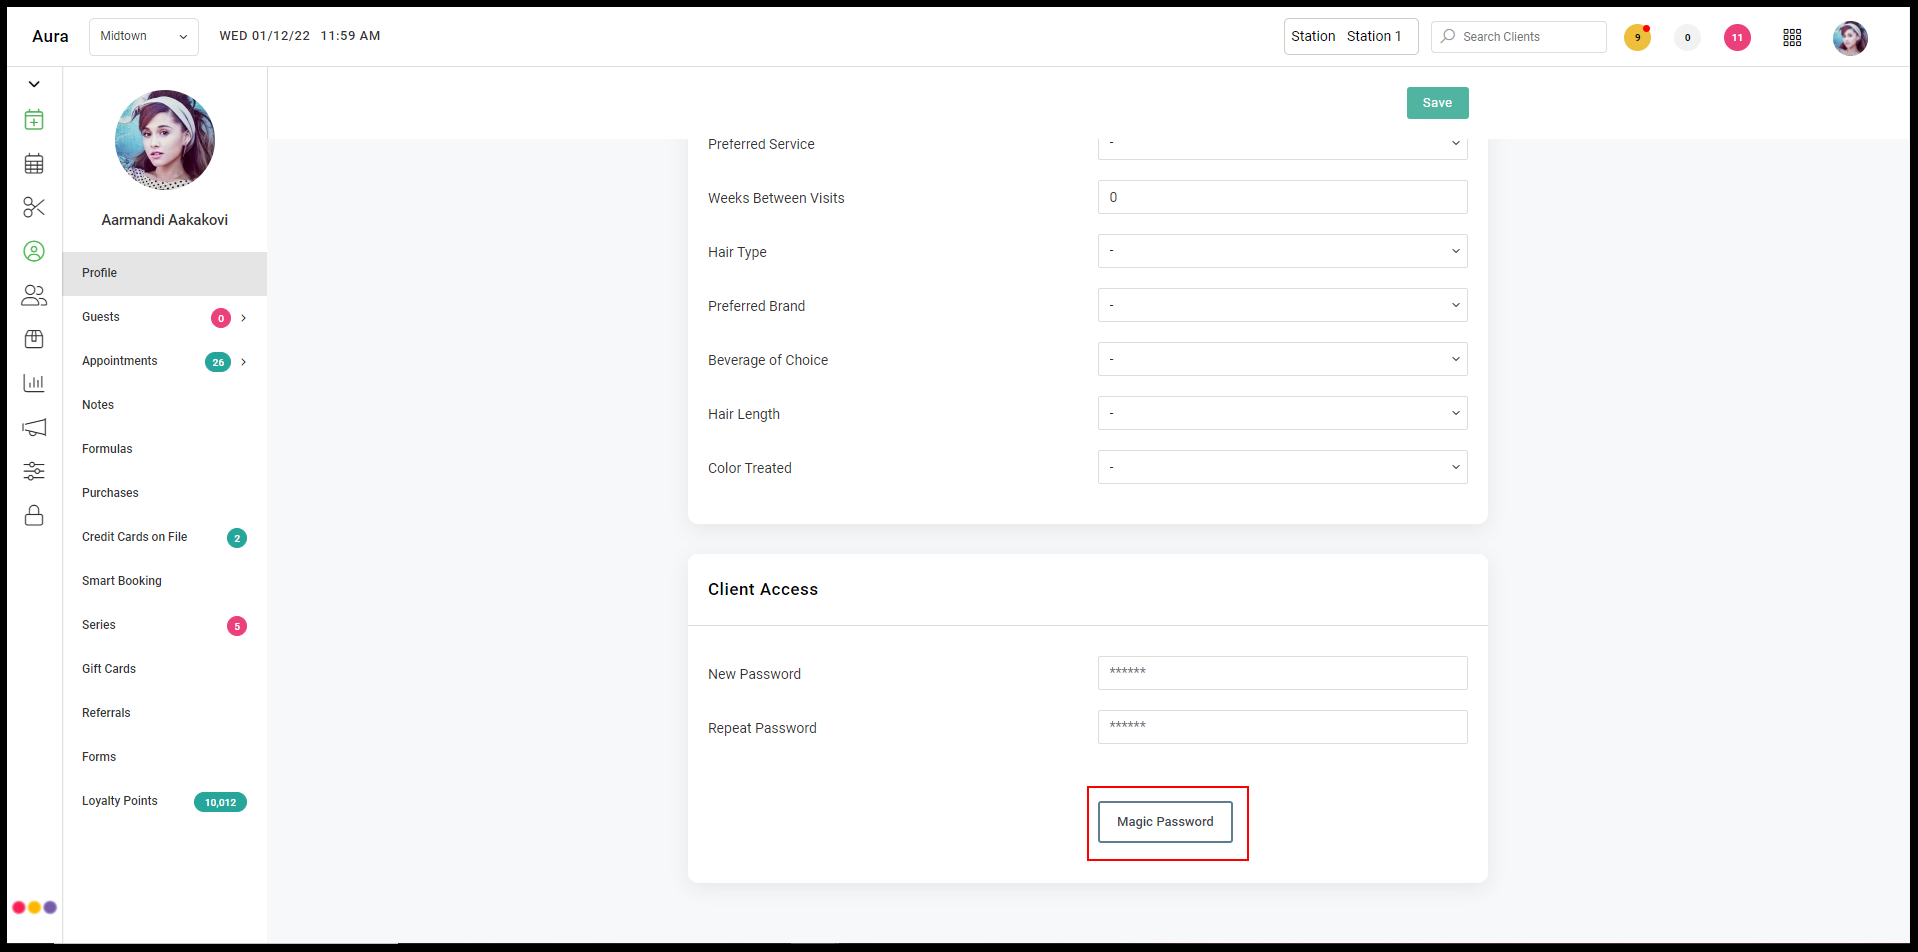Click the New Password input field
This screenshot has height=952, width=1918.
click(x=1282, y=673)
